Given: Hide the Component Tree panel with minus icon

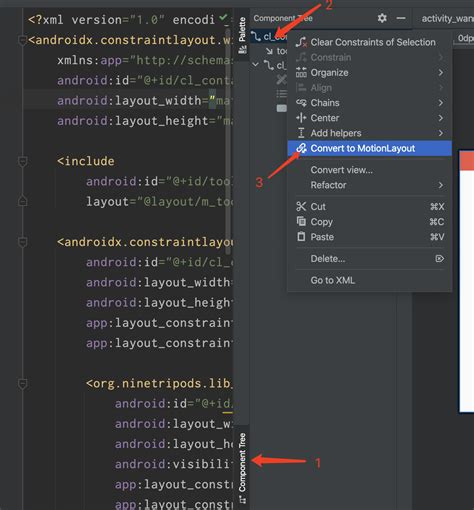Looking at the screenshot, I should point(401,18).
